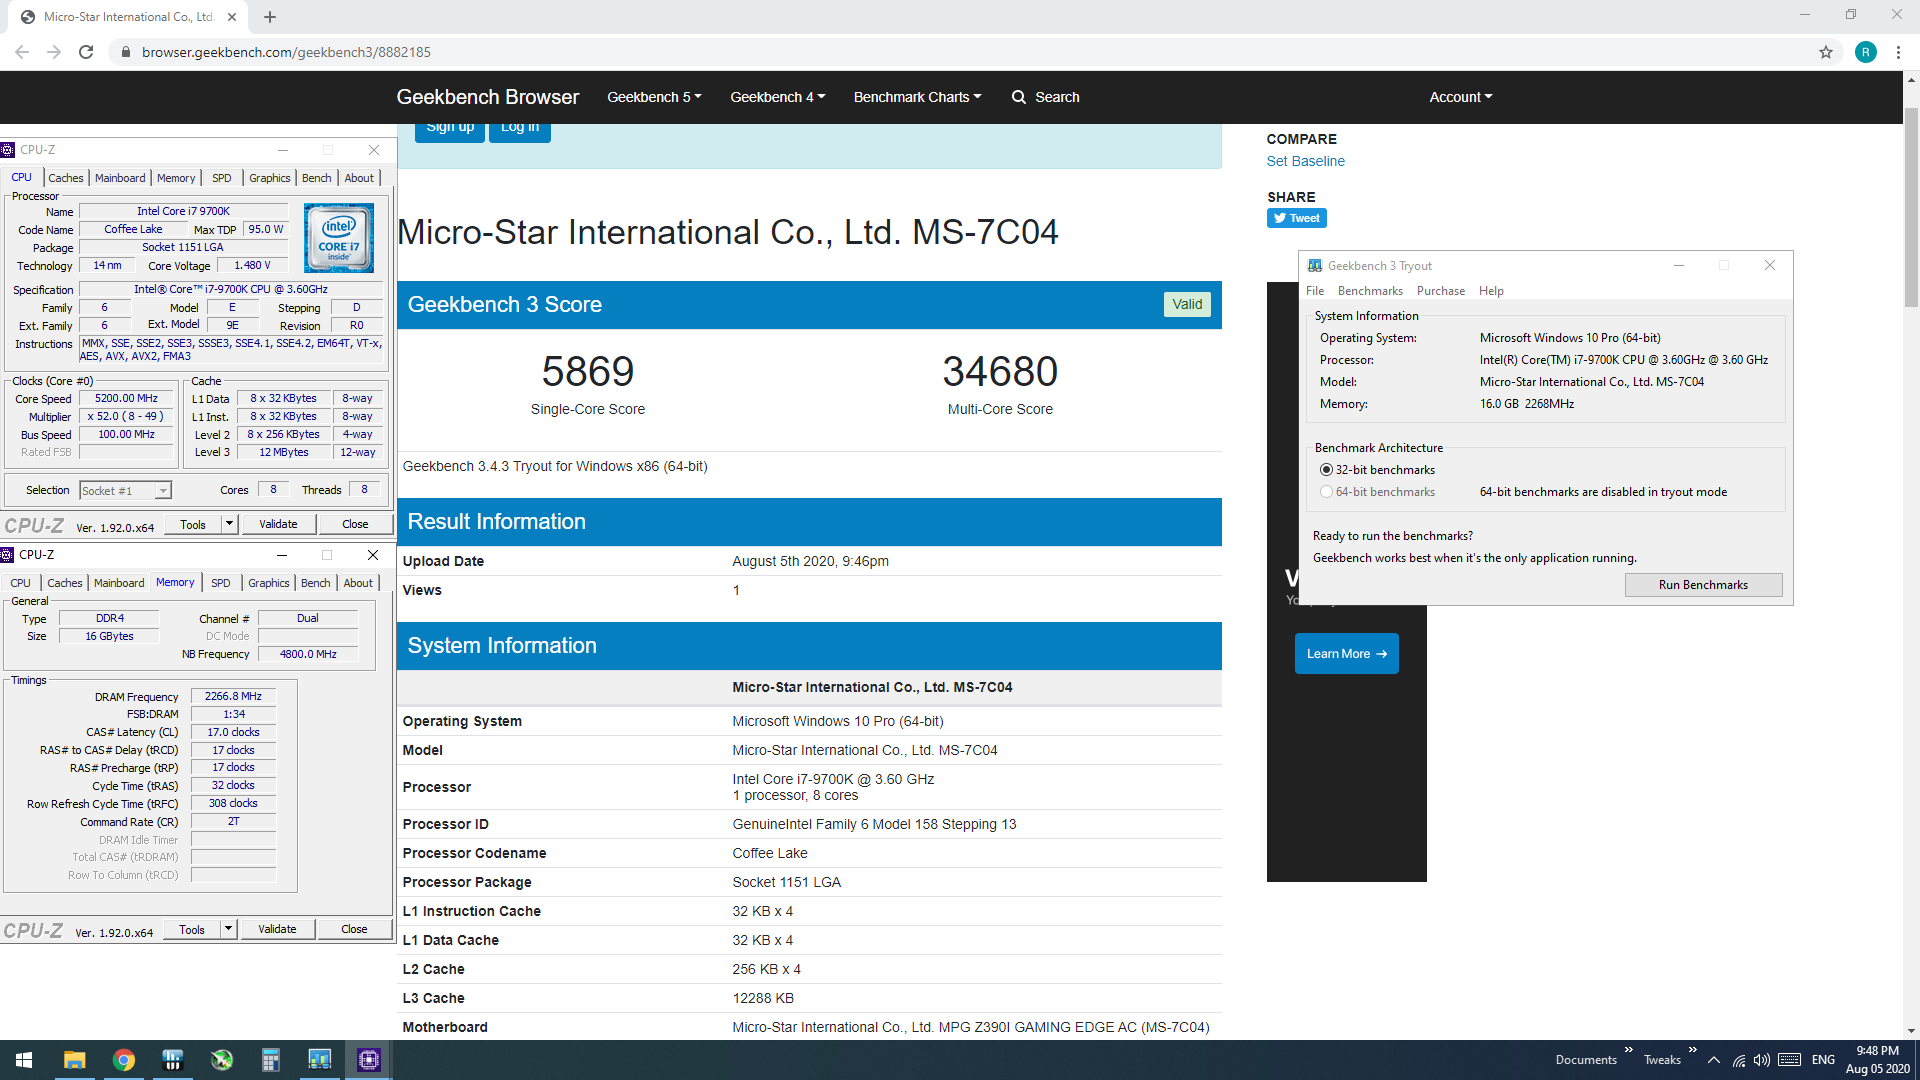Open a new browser tab
1920x1080 pixels.
pos(270,17)
